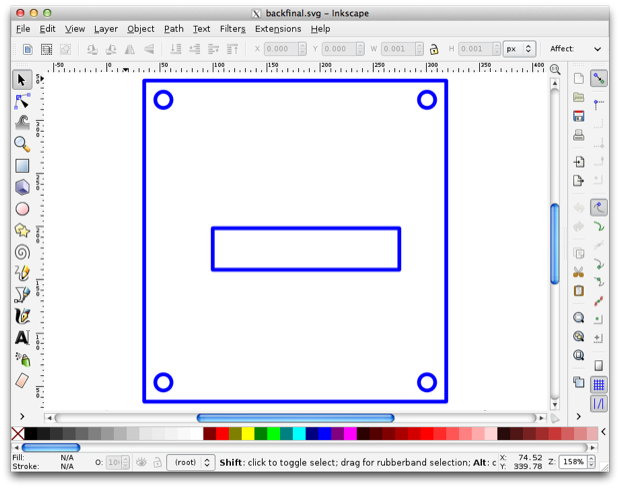Toggle snap nodes or handles
This screenshot has width=620, height=488.
pos(599,207)
